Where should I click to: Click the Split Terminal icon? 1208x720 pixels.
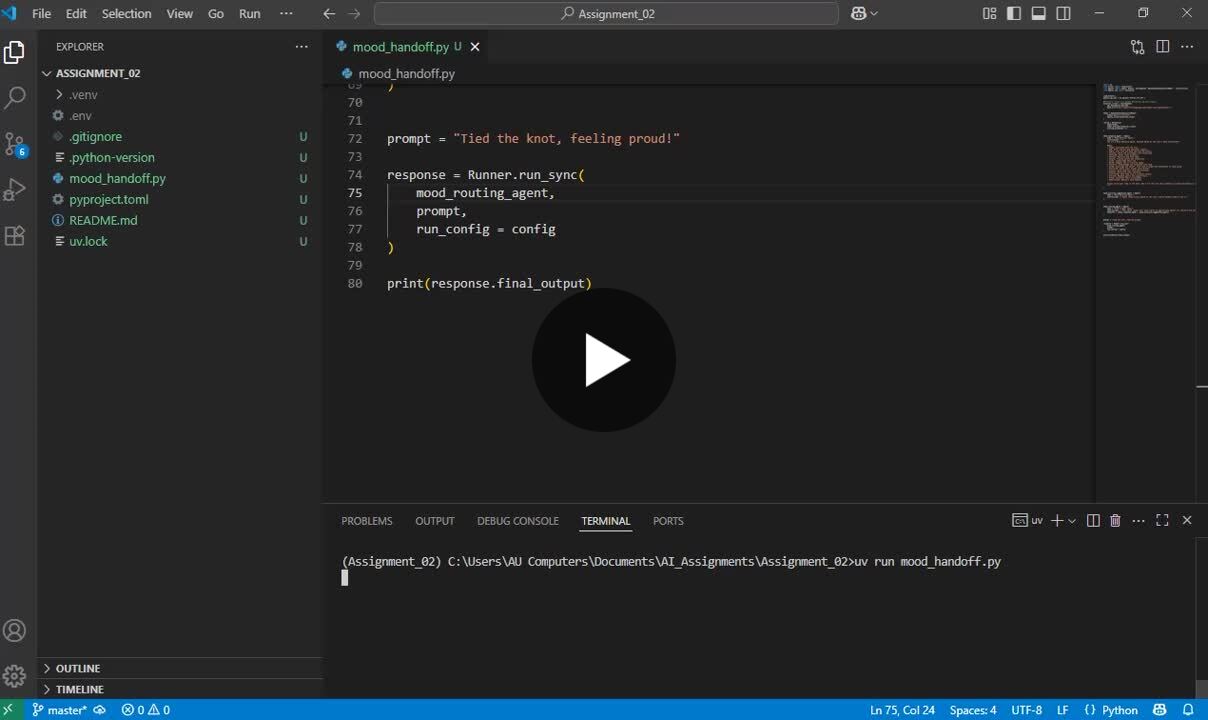[x=1093, y=521]
